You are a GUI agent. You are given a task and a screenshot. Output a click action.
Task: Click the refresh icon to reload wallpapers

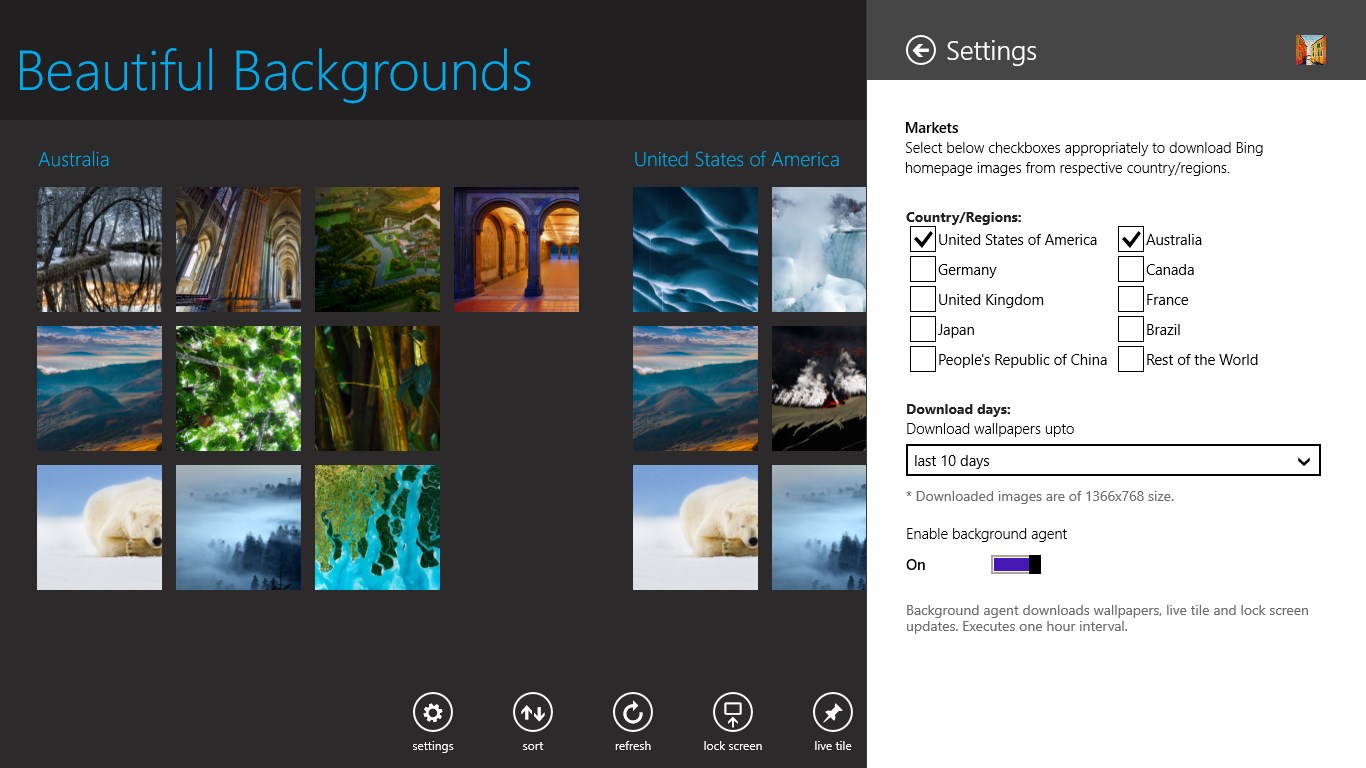[x=632, y=712]
